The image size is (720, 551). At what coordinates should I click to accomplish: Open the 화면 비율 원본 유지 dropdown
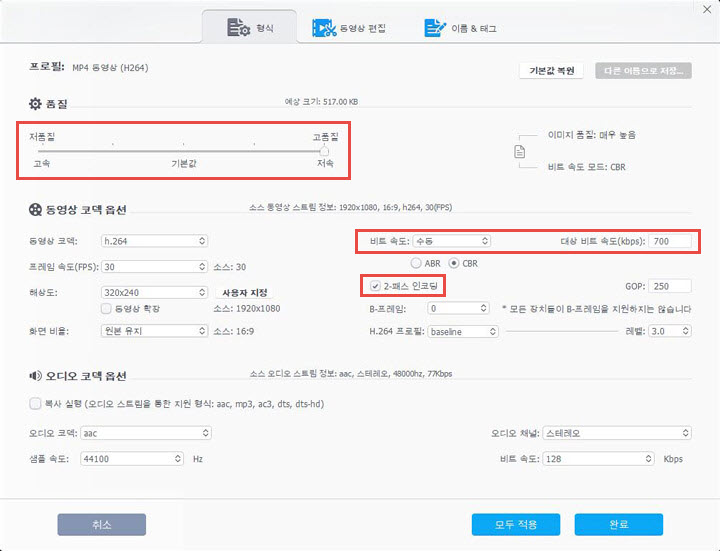154,331
